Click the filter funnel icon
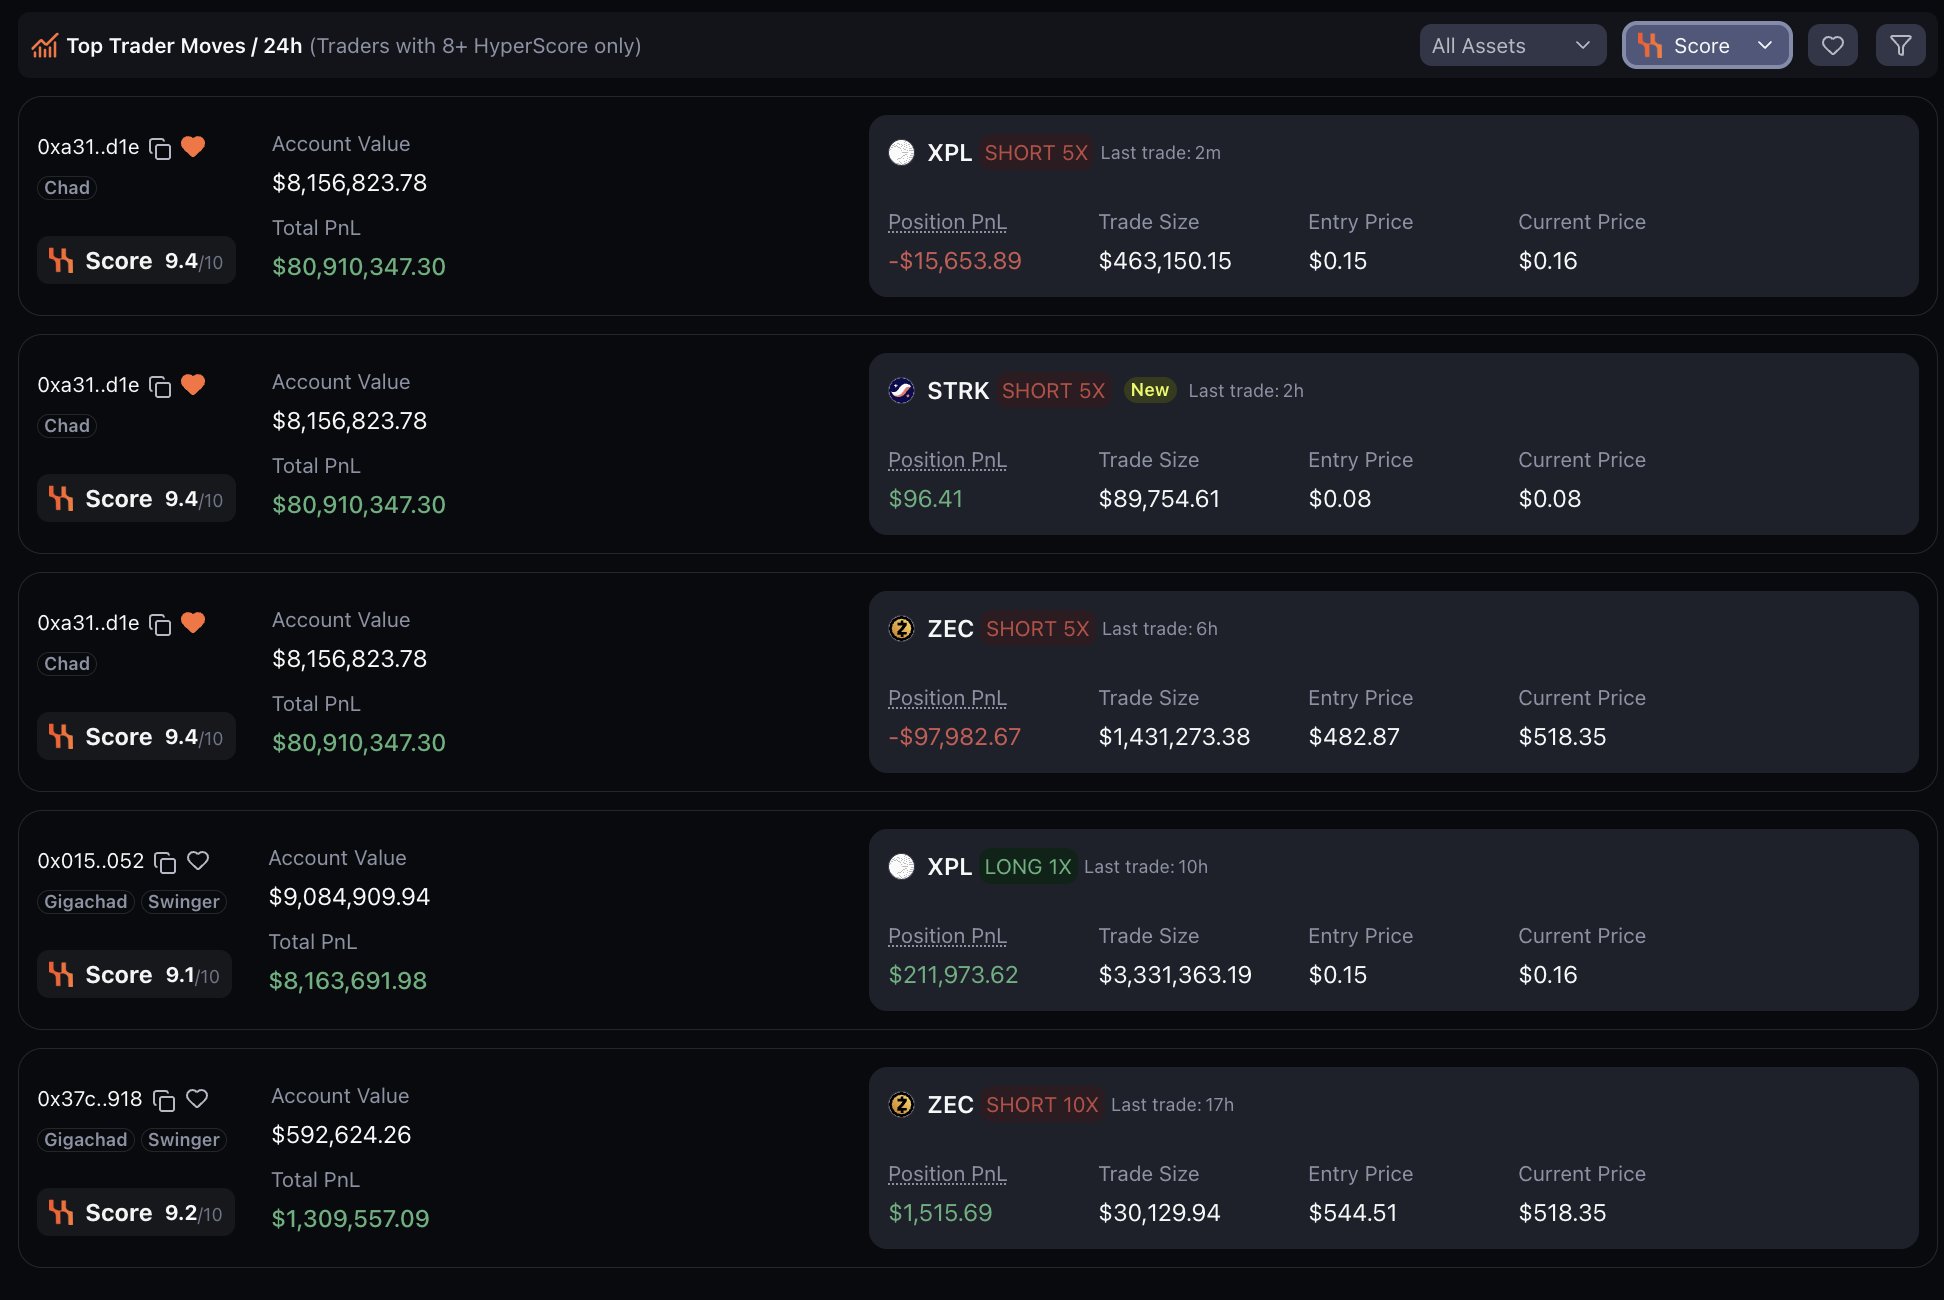The image size is (1944, 1300). tap(1900, 46)
